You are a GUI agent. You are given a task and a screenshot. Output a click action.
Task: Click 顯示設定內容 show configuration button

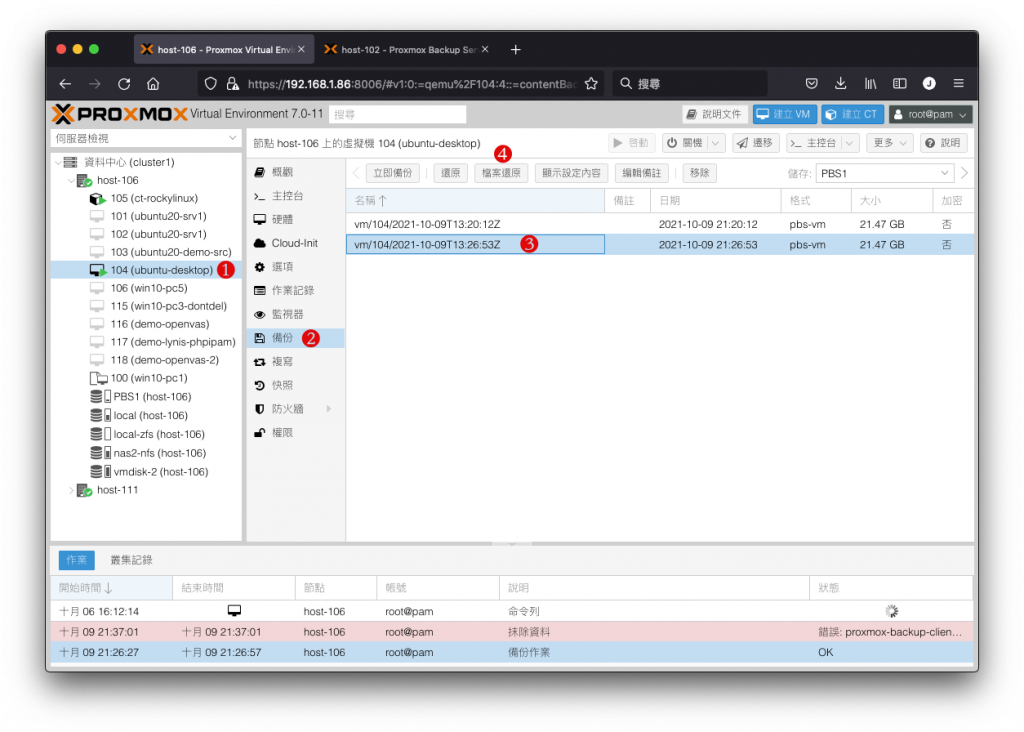pos(571,173)
